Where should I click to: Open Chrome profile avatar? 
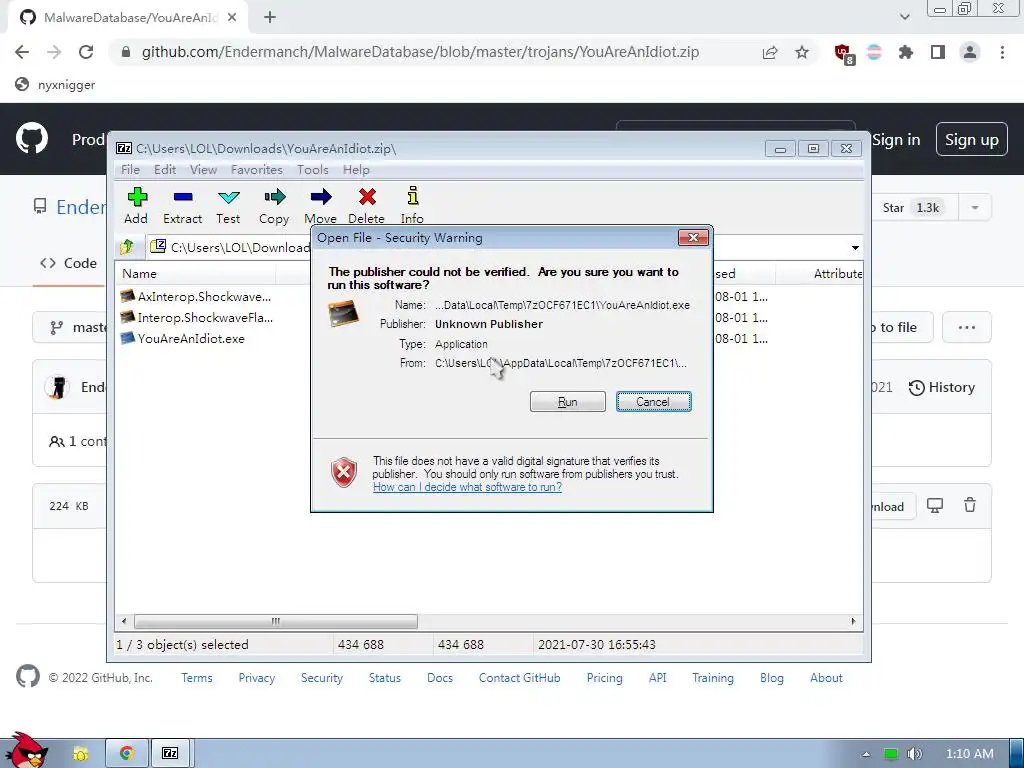click(x=970, y=52)
